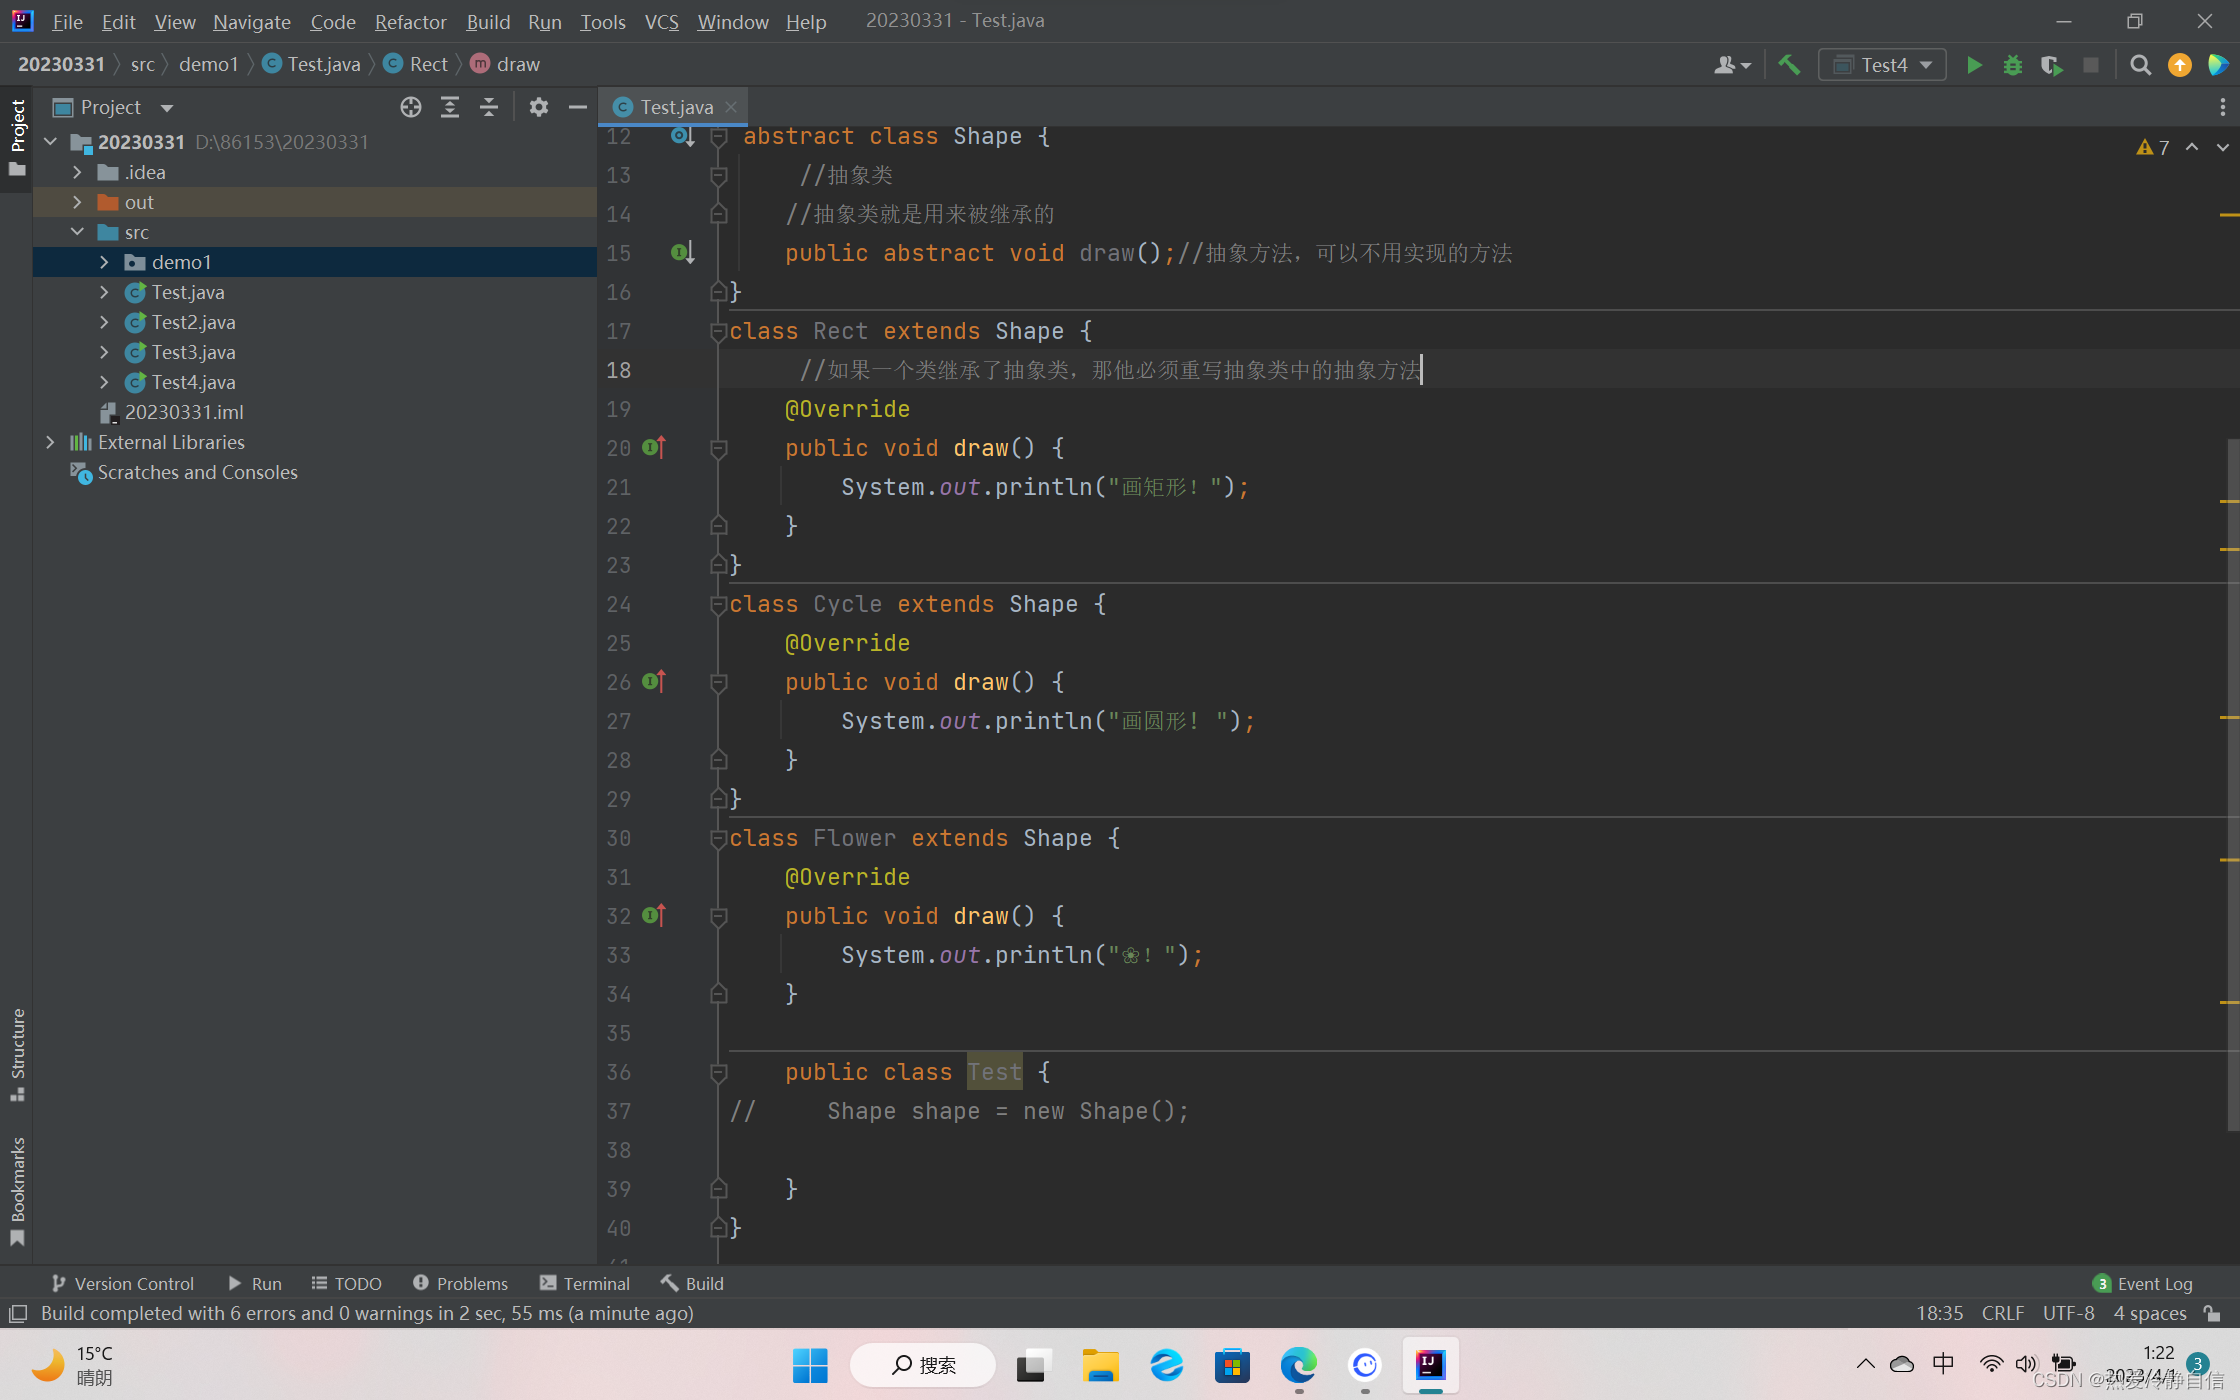Click the IDE update arrow icon
The width and height of the screenshot is (2240, 1400).
coord(2180,65)
